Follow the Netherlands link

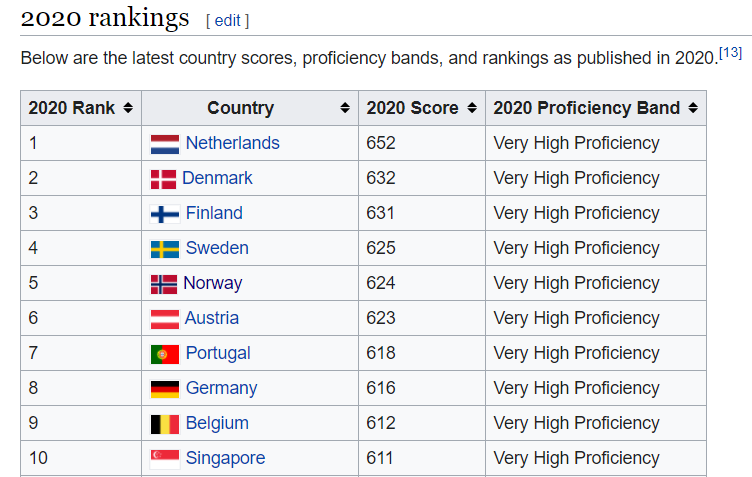233,143
